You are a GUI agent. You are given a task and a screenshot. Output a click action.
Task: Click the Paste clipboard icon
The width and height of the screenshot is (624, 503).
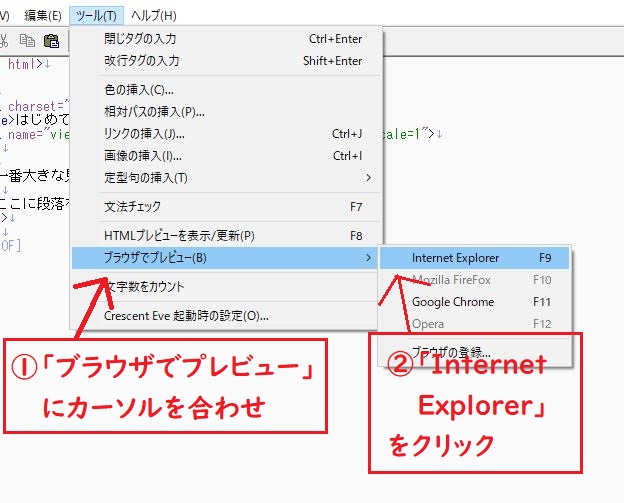[51, 41]
